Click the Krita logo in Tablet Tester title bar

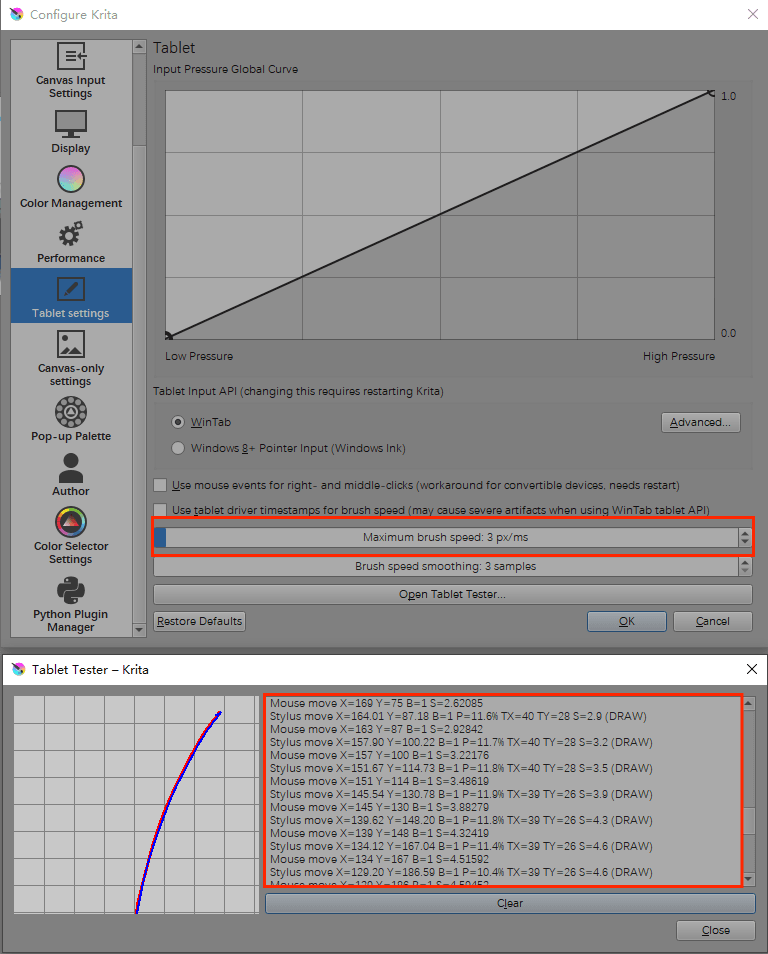click(x=19, y=669)
